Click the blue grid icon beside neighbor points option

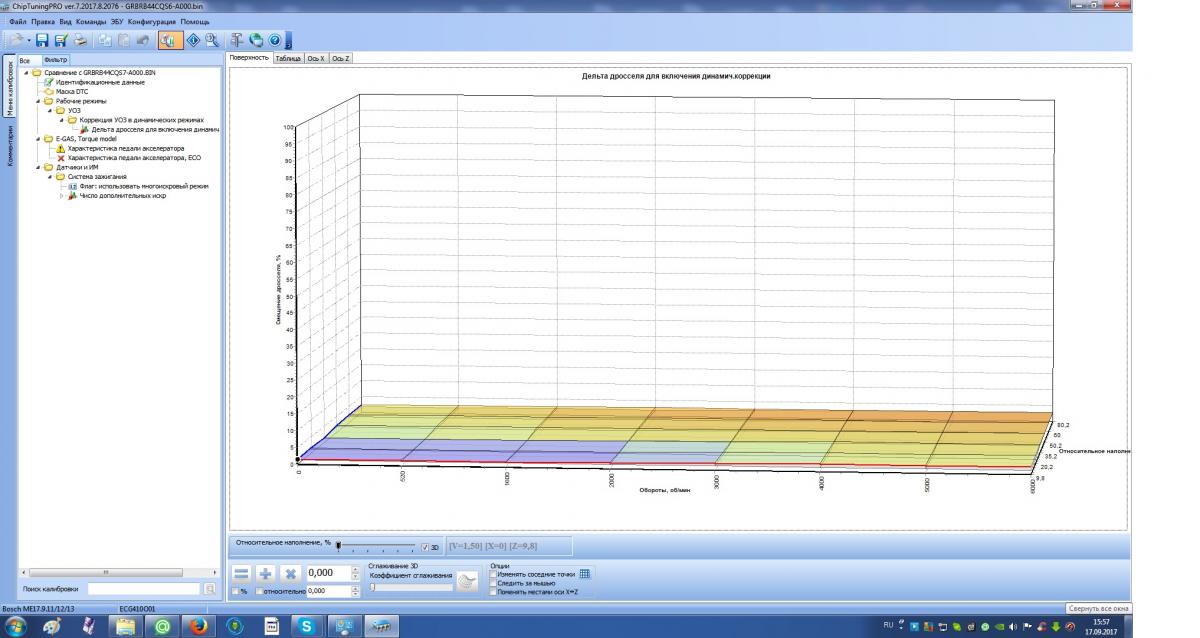tap(586, 574)
